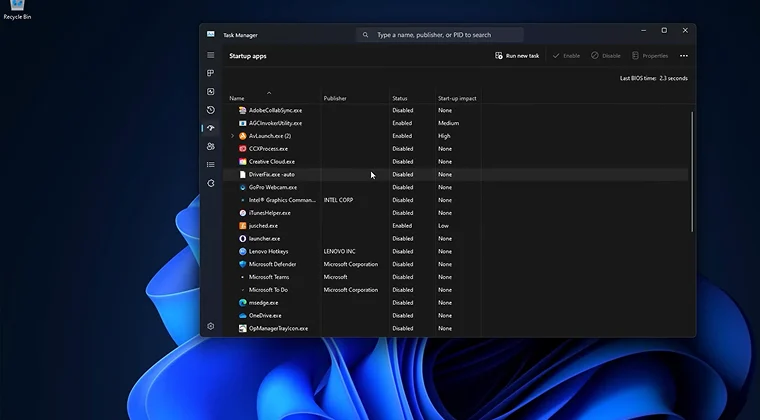Open the Task Manager navigation hamburger menu
Viewport: 760px width, 420px height.
pyautogui.click(x=210, y=55)
